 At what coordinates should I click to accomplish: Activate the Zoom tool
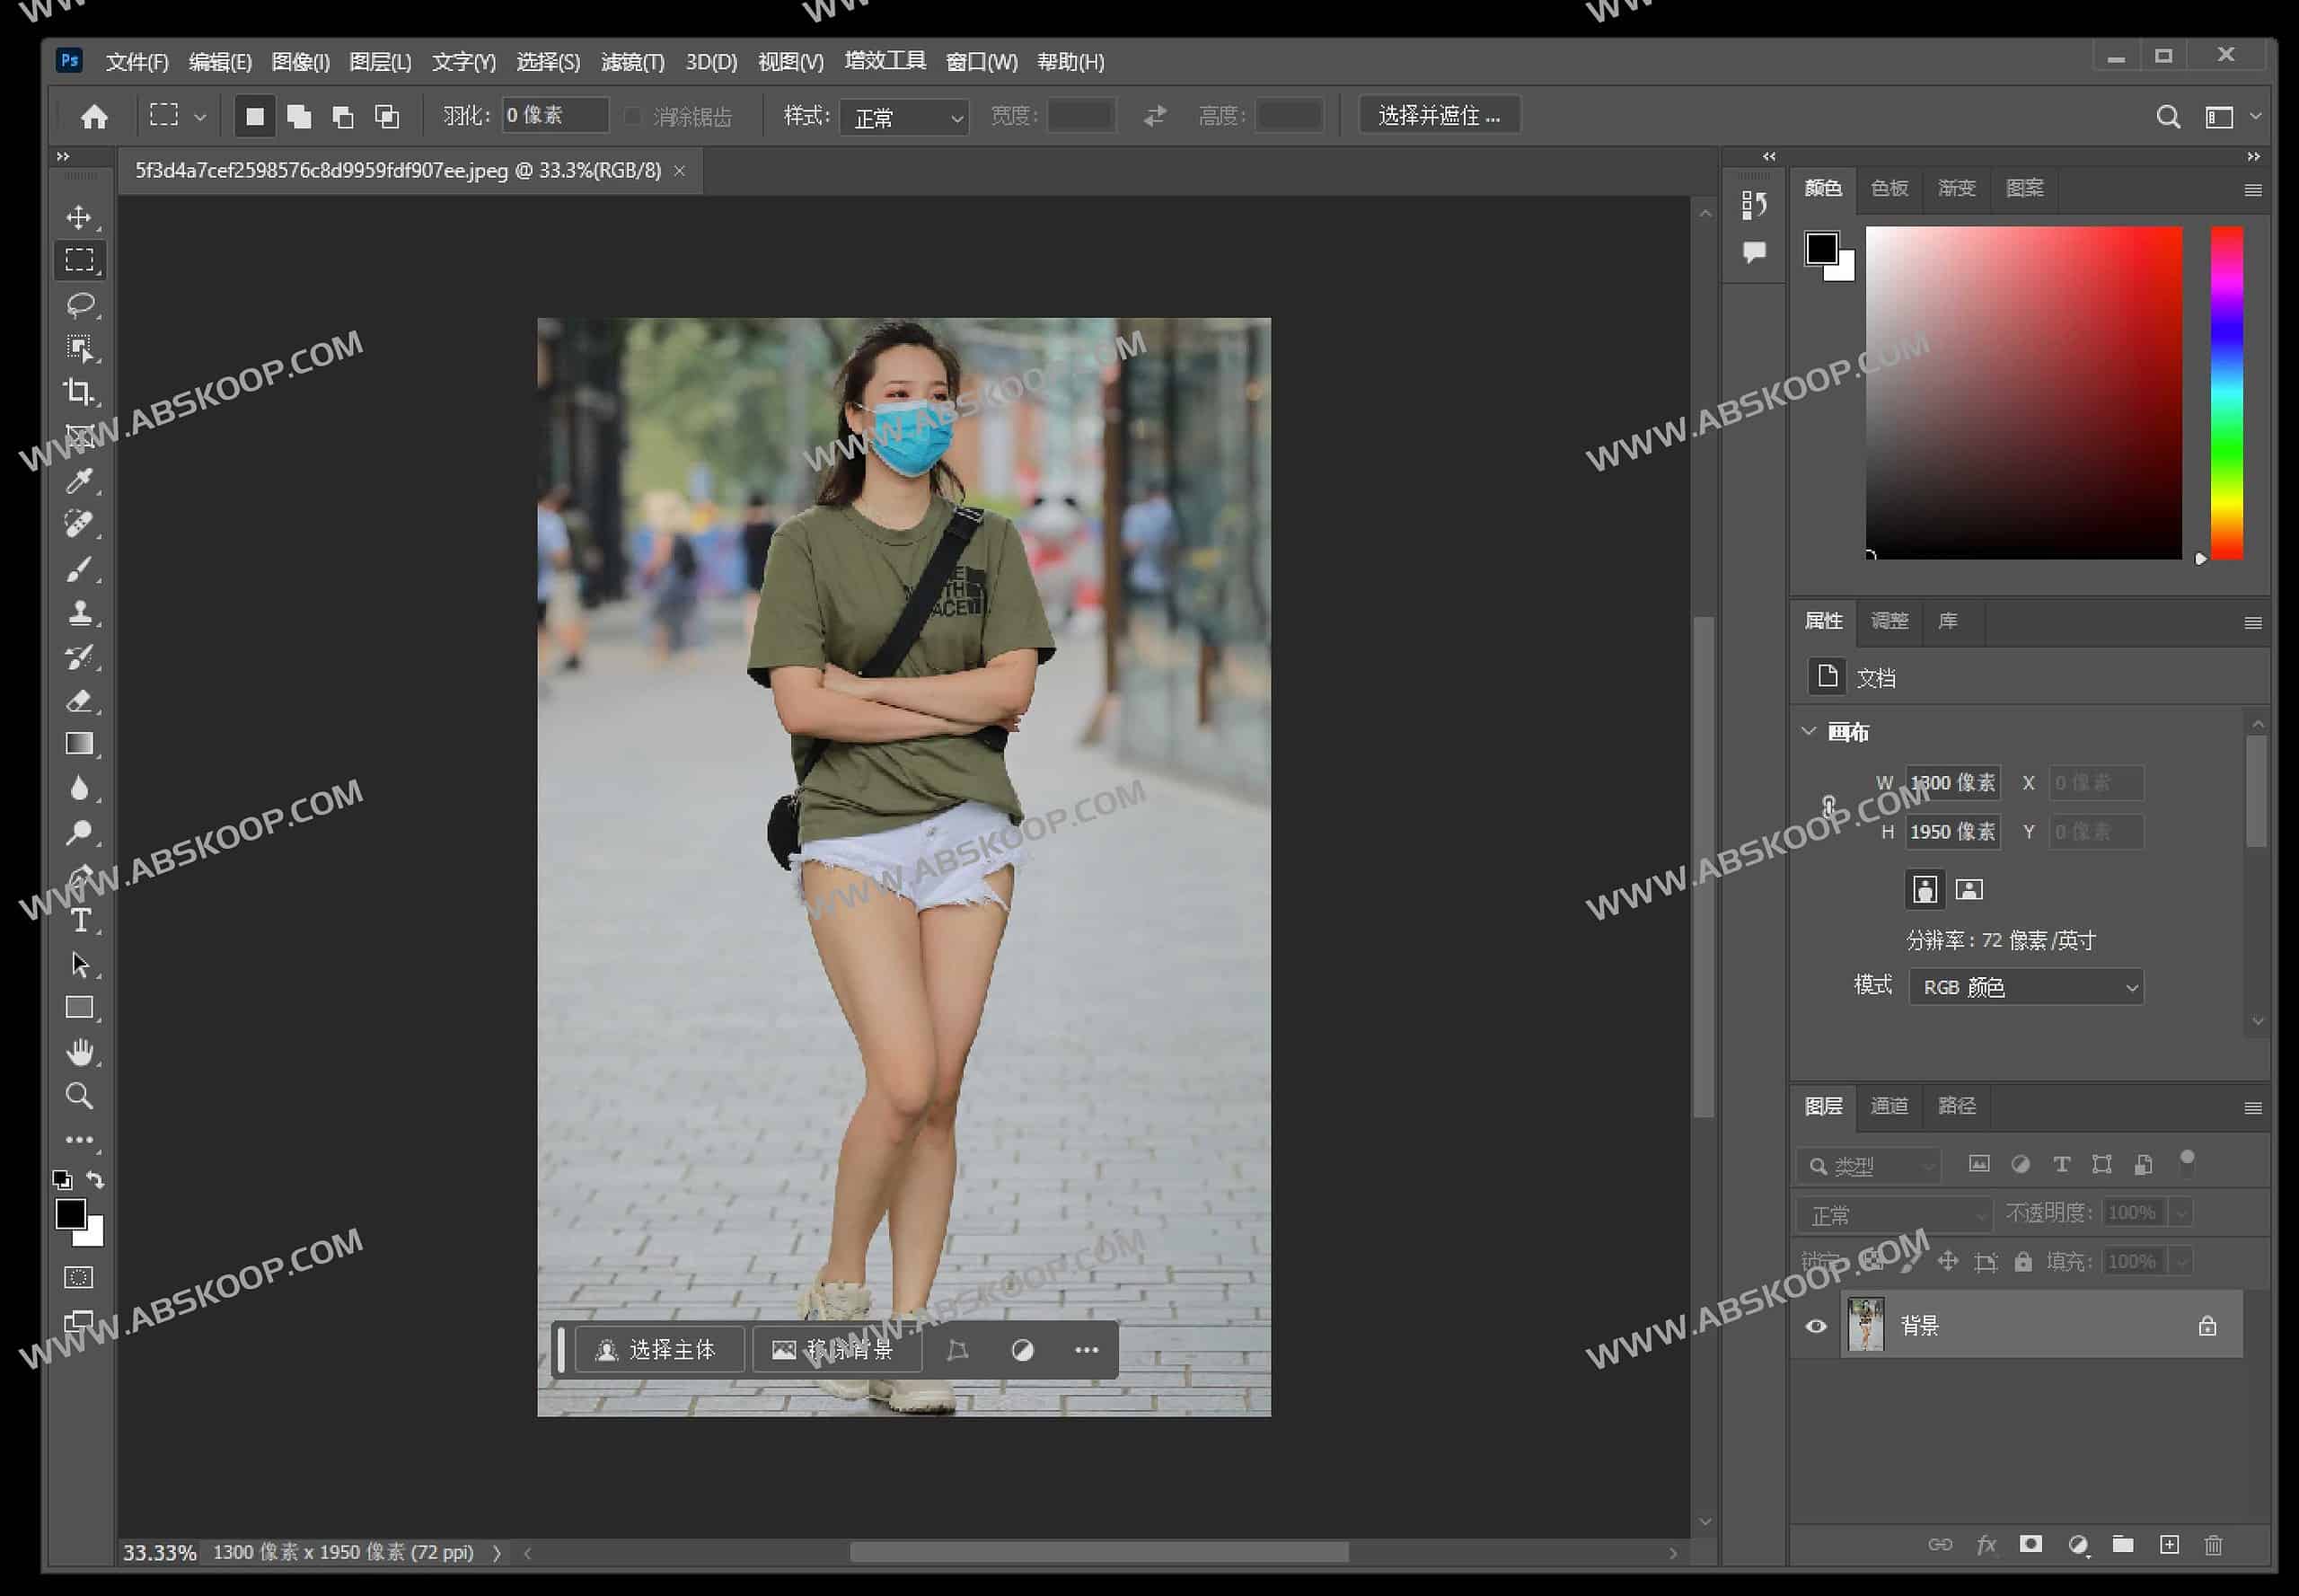pos(80,1095)
